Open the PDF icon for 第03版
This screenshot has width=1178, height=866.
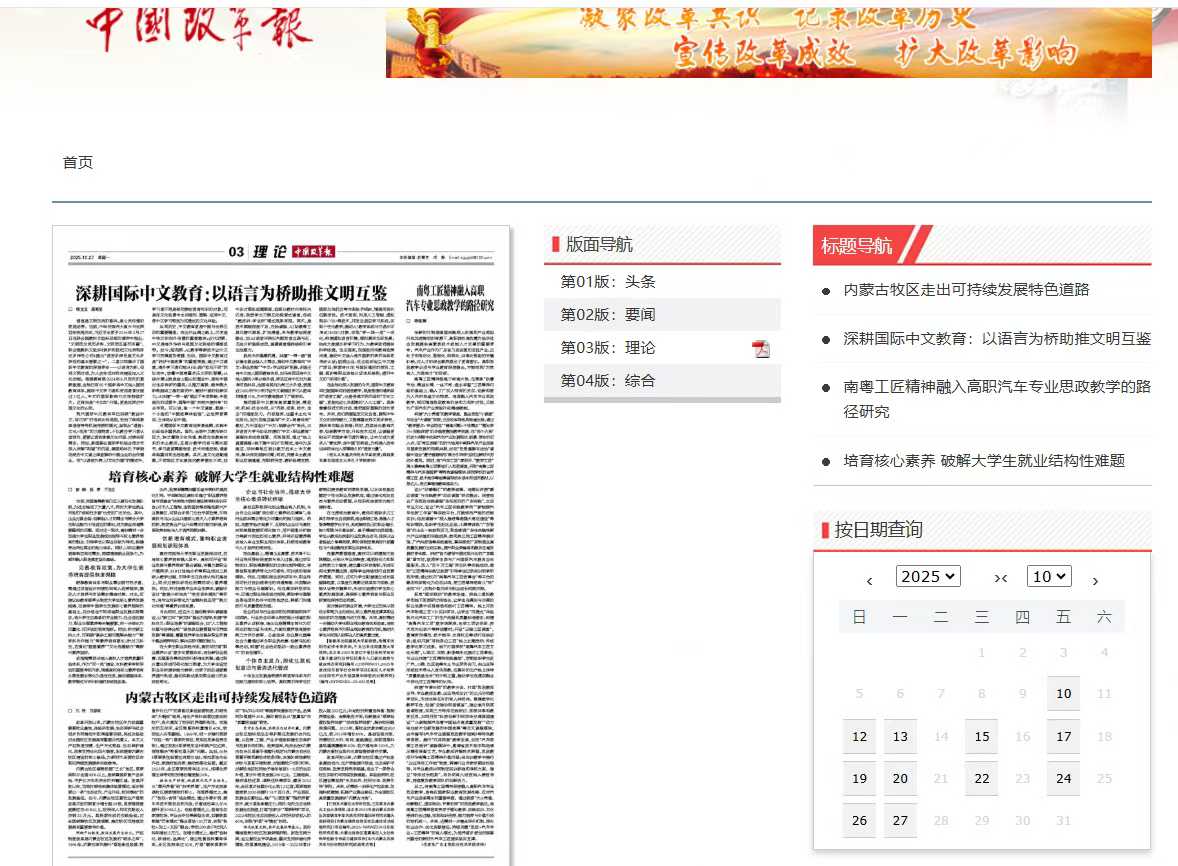pyautogui.click(x=761, y=349)
